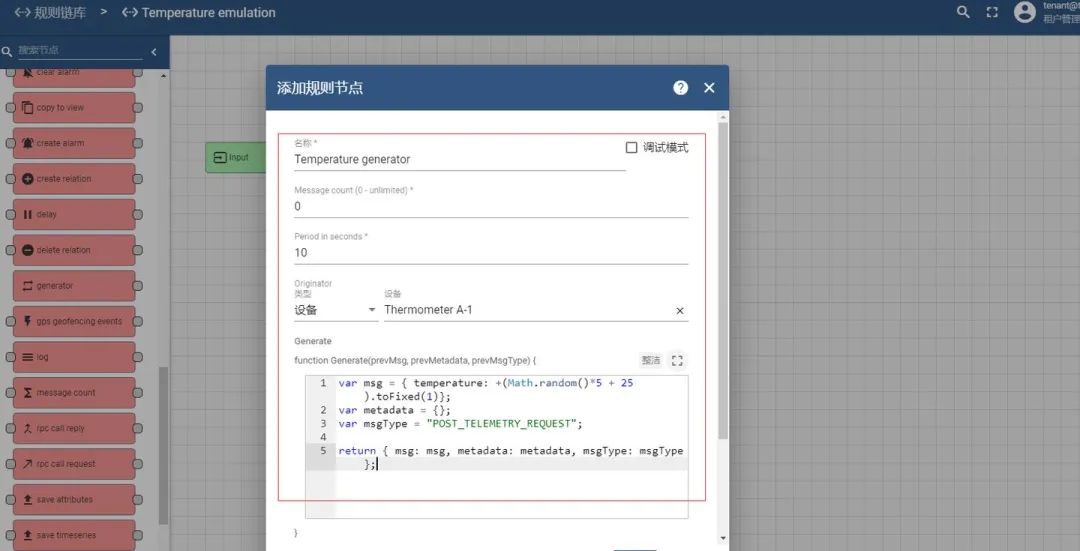The height and width of the screenshot is (551, 1080).
Task: Click the message count sigma icon
Action: (28, 393)
